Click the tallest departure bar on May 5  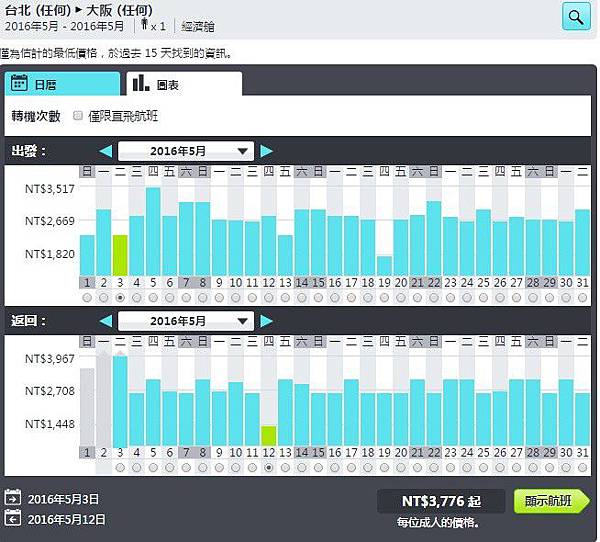pyautogui.click(x=153, y=232)
